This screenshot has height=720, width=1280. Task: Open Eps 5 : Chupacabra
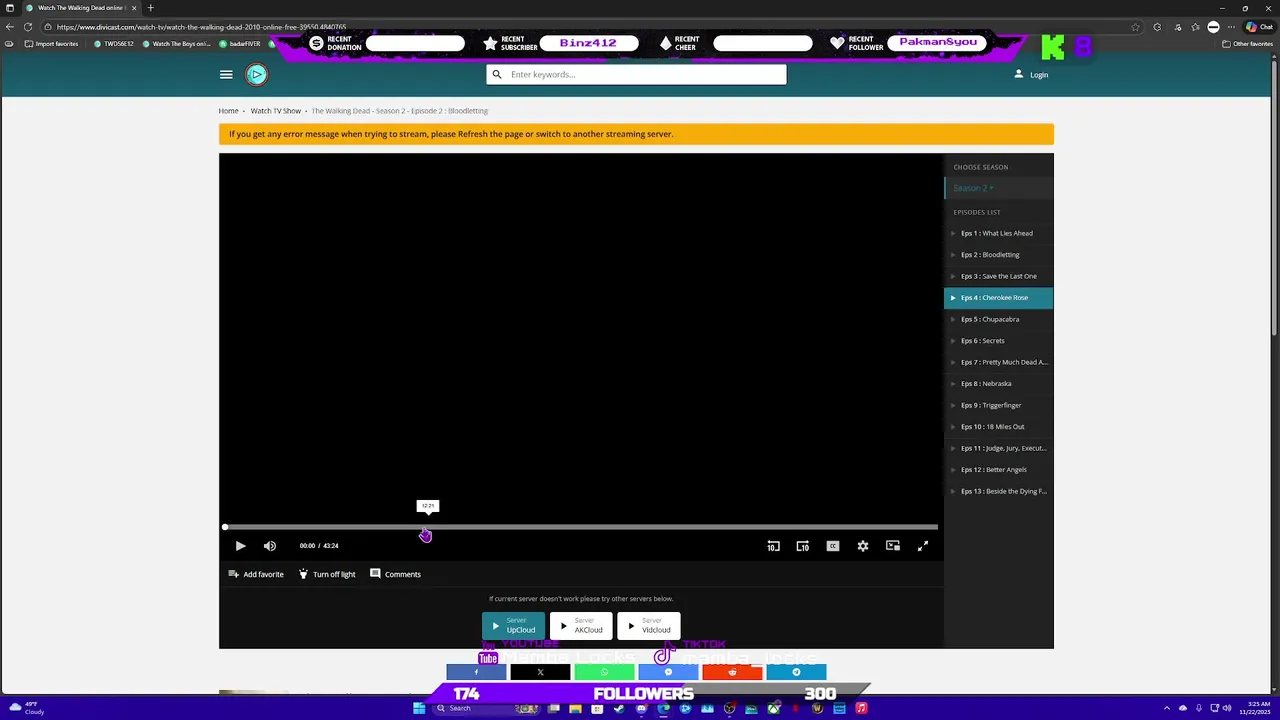coord(998,319)
